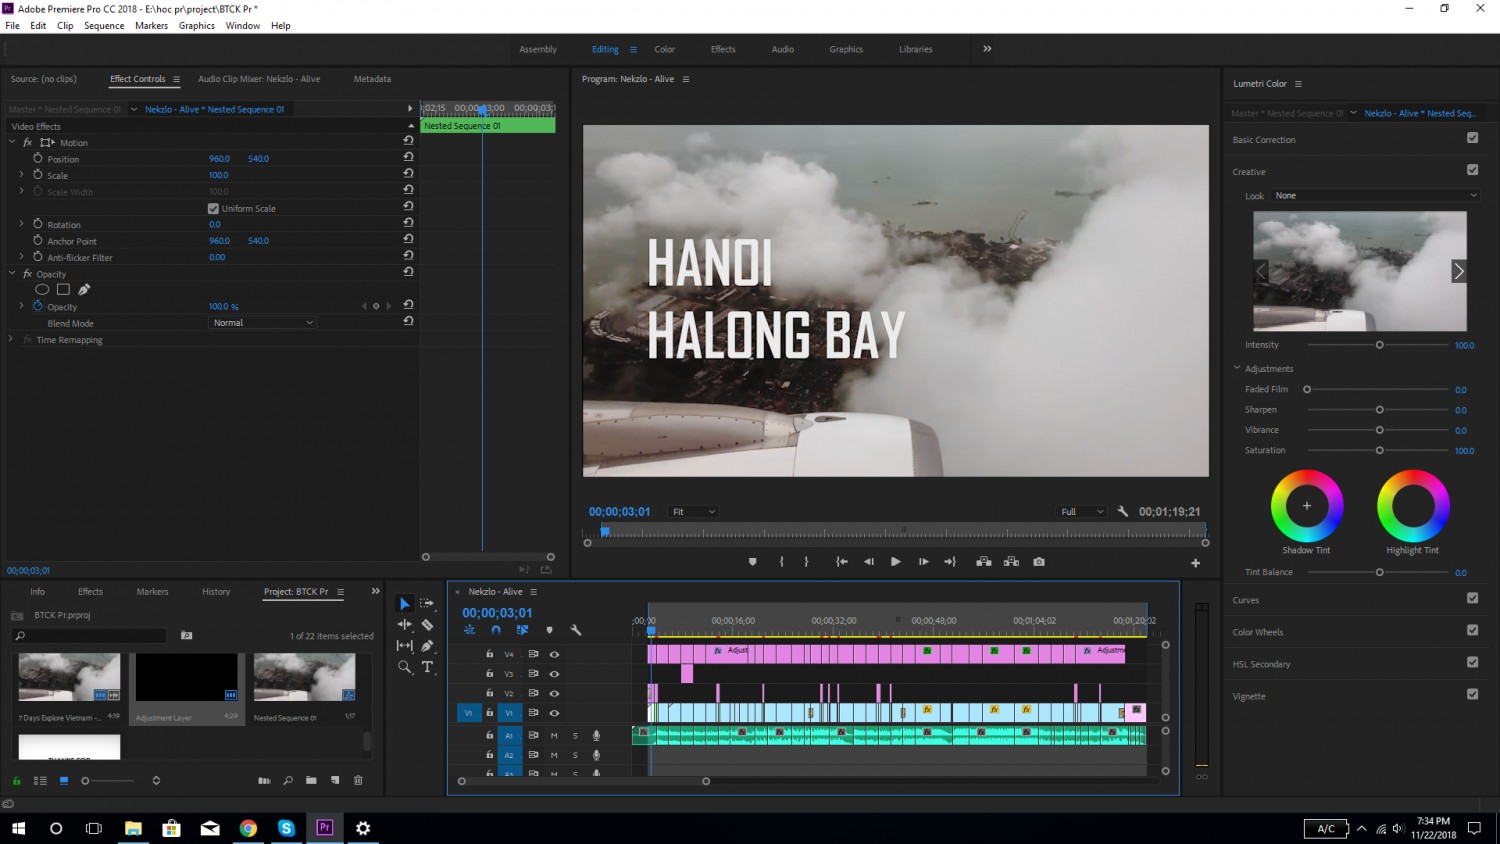1500x844 pixels.
Task: Open the Look dropdown showing None
Action: [x=1375, y=196]
